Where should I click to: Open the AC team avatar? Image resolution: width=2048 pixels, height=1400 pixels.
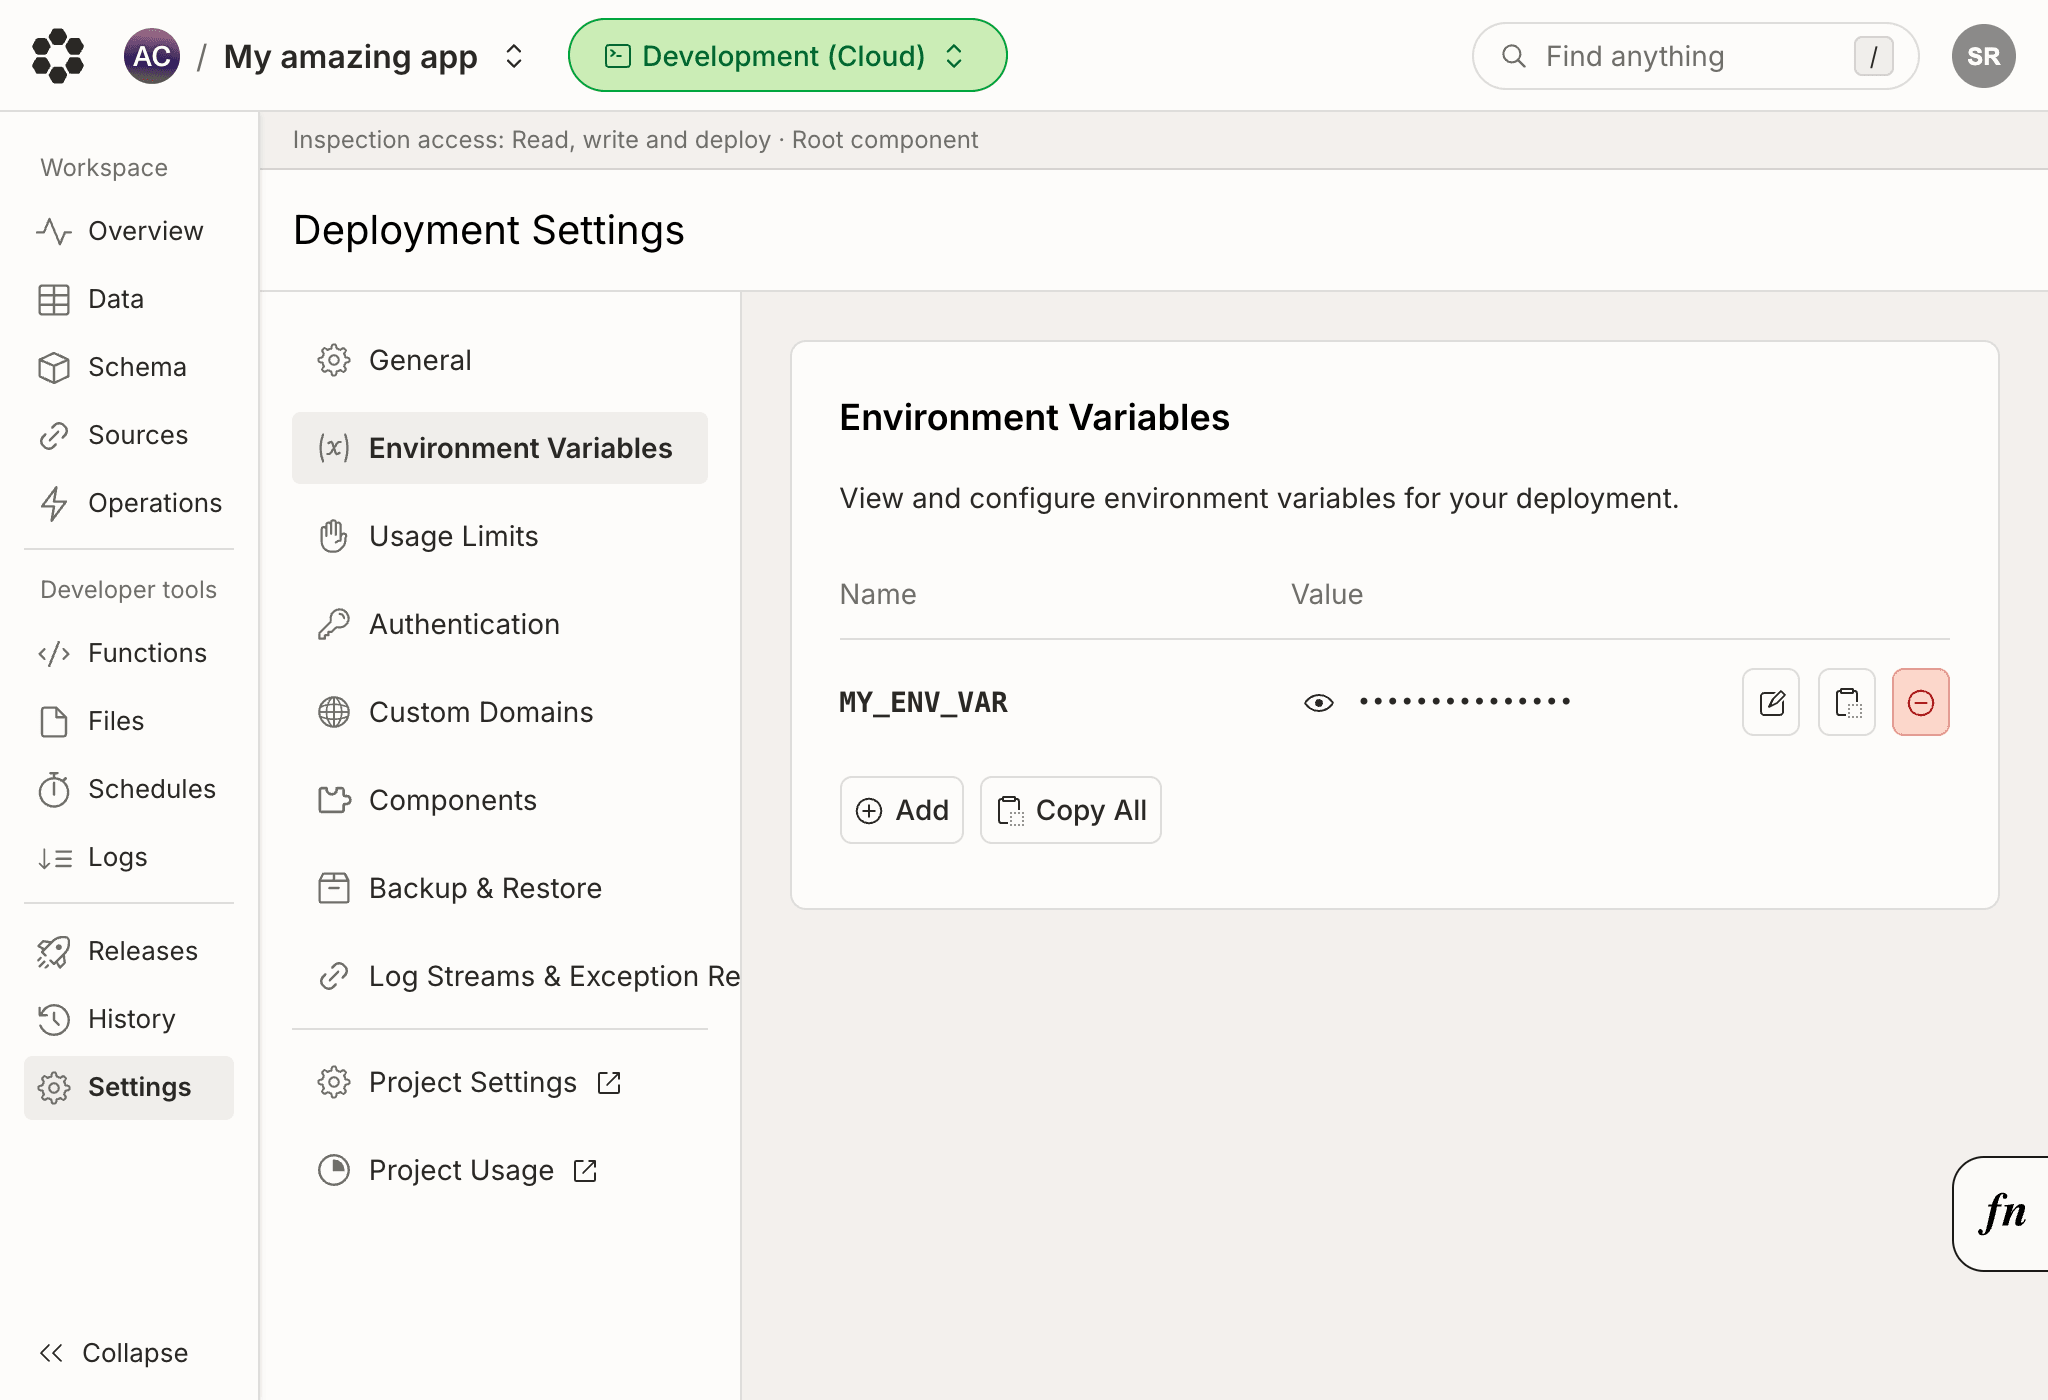(152, 56)
